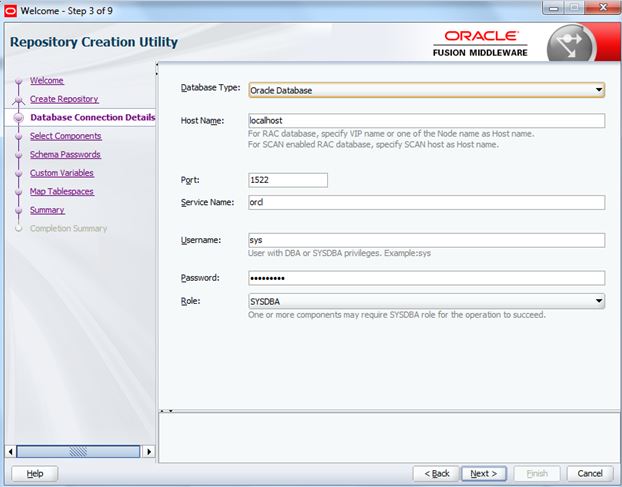Click the Port field containing 1522

(x=288, y=180)
